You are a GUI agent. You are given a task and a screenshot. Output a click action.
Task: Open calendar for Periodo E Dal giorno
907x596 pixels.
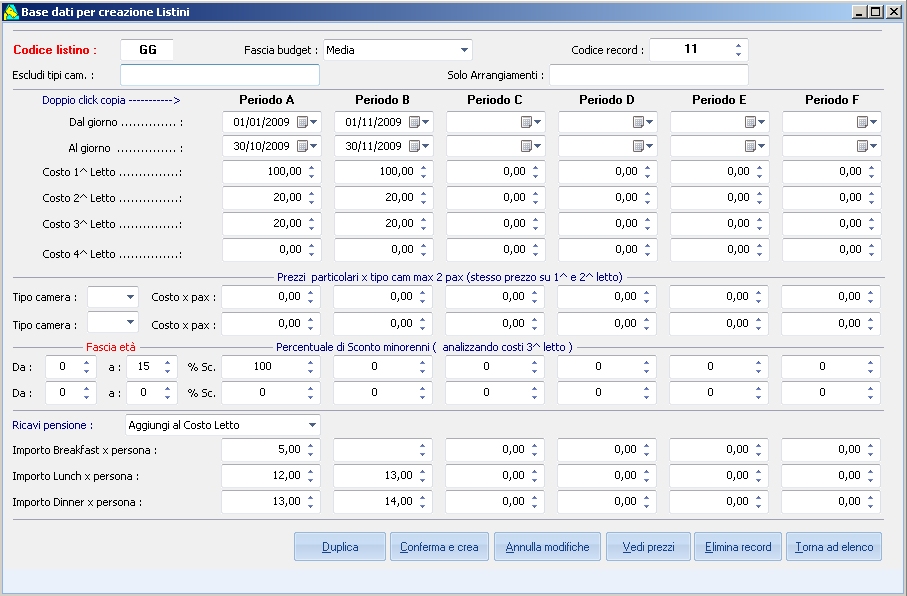click(755, 122)
